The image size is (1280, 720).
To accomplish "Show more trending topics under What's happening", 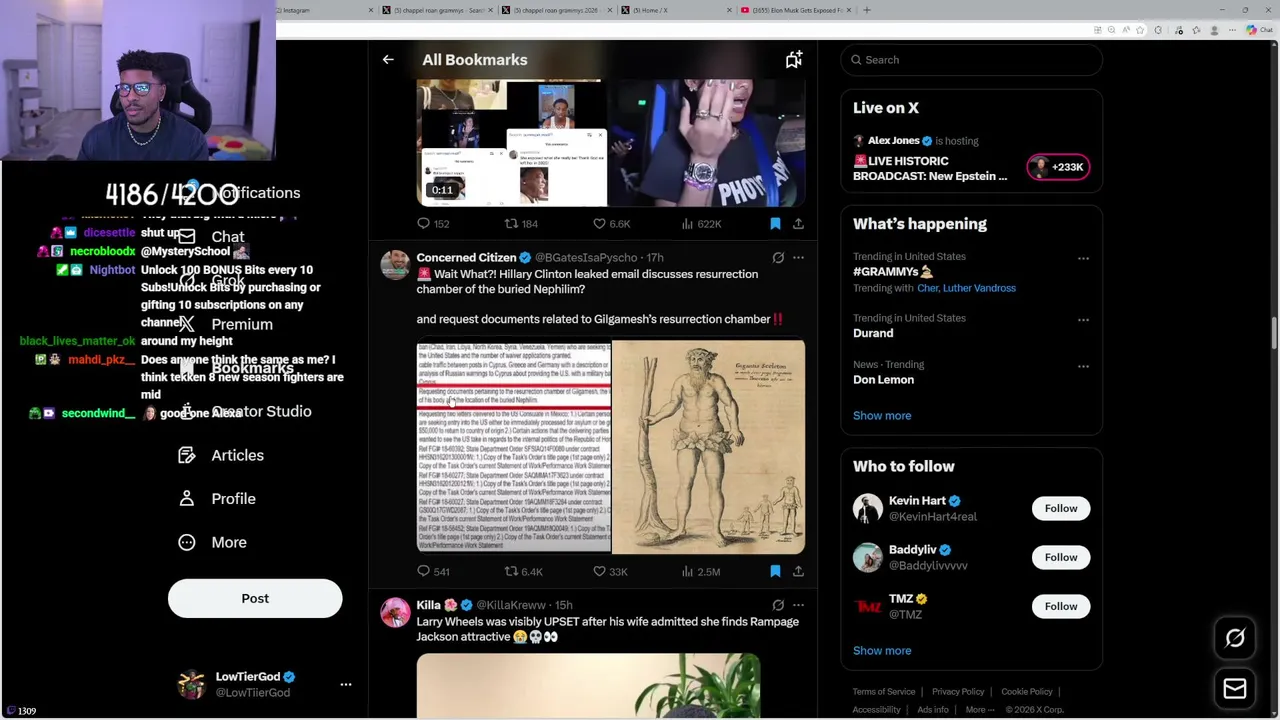I will 882,416.
